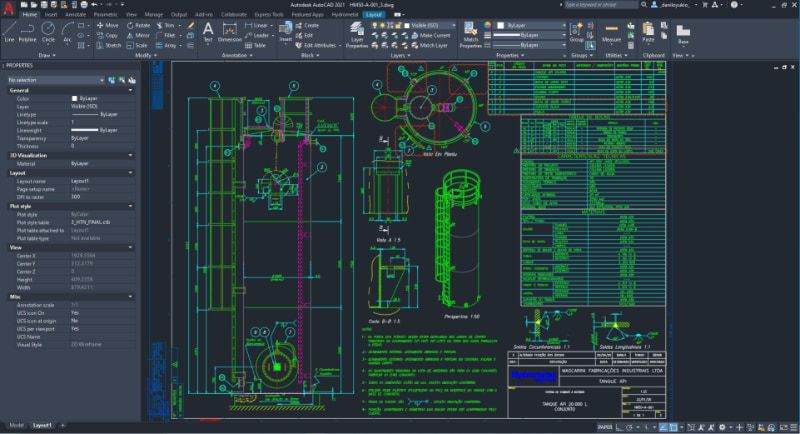Select the Arc tool
Viewport: 800px width, 434px height.
pos(67,32)
